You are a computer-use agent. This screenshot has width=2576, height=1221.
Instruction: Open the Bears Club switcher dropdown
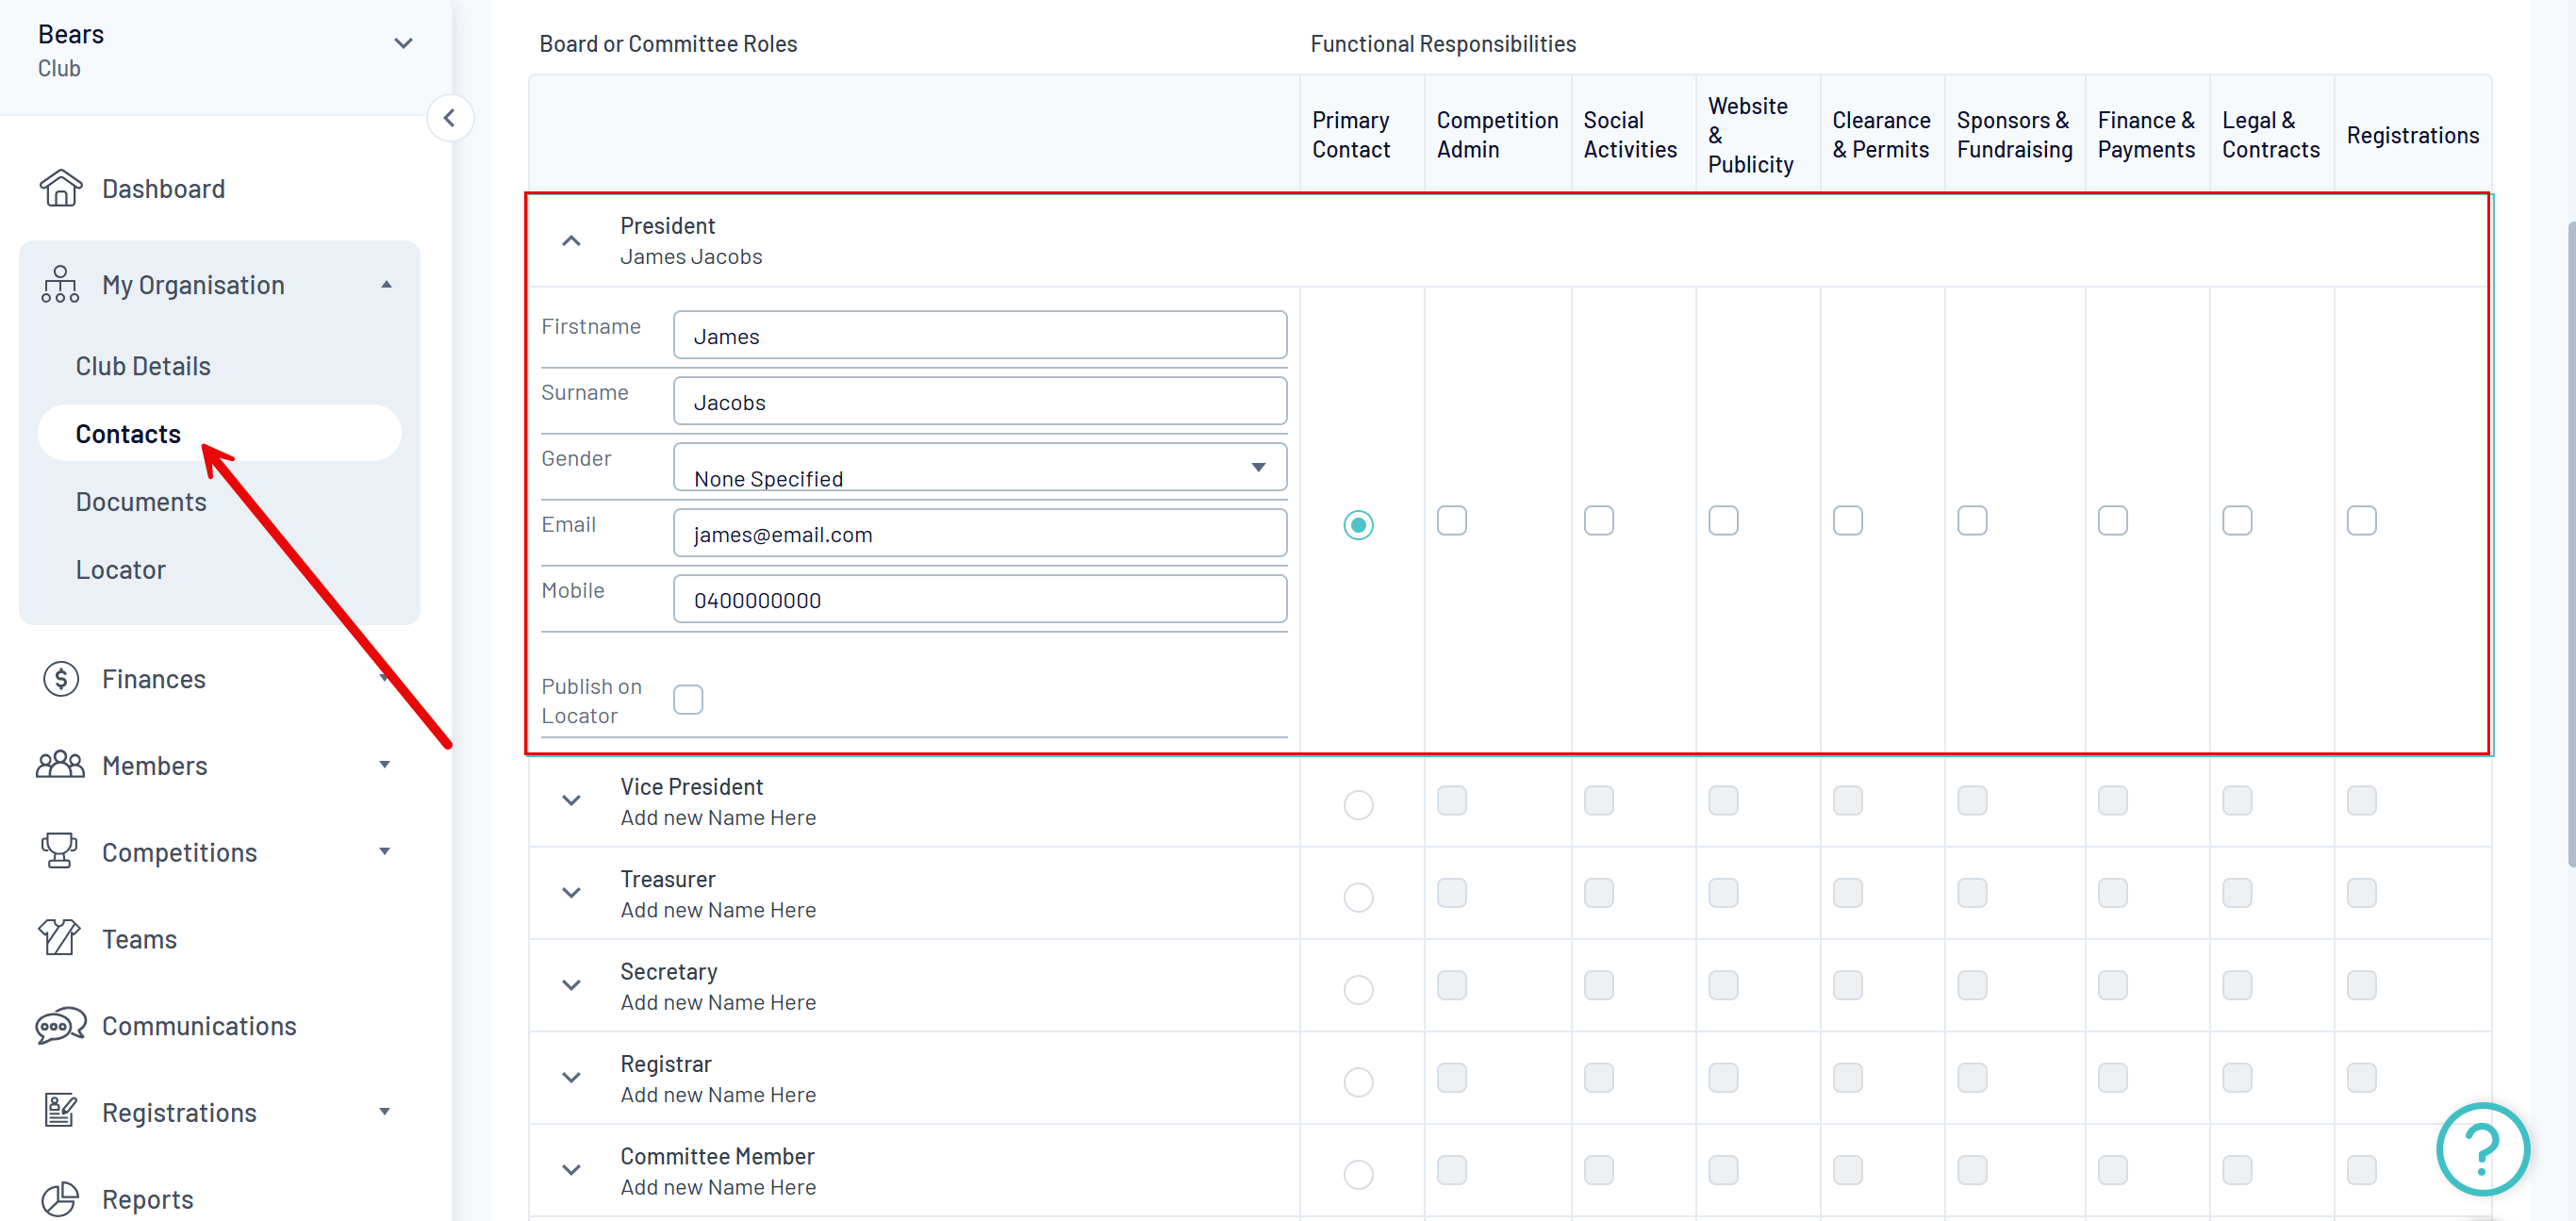403,44
